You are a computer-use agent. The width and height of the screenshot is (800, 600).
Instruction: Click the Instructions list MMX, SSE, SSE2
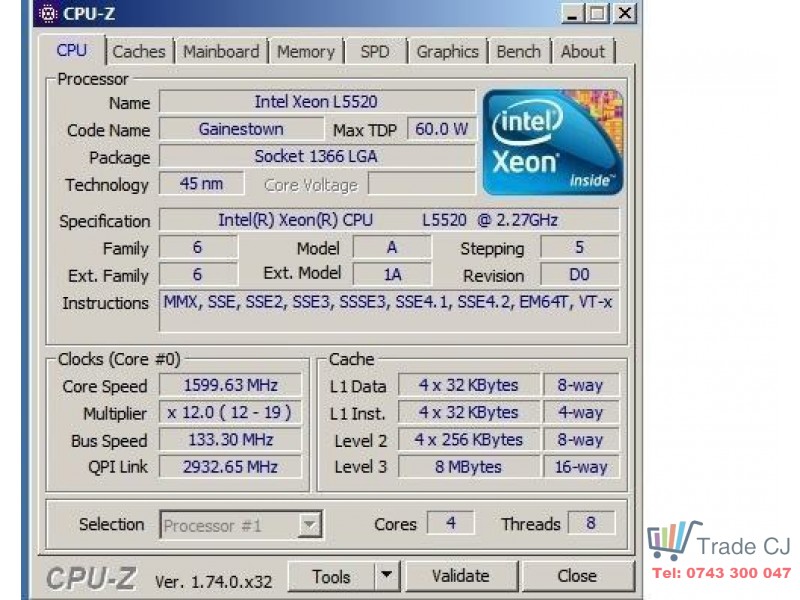[389, 311]
